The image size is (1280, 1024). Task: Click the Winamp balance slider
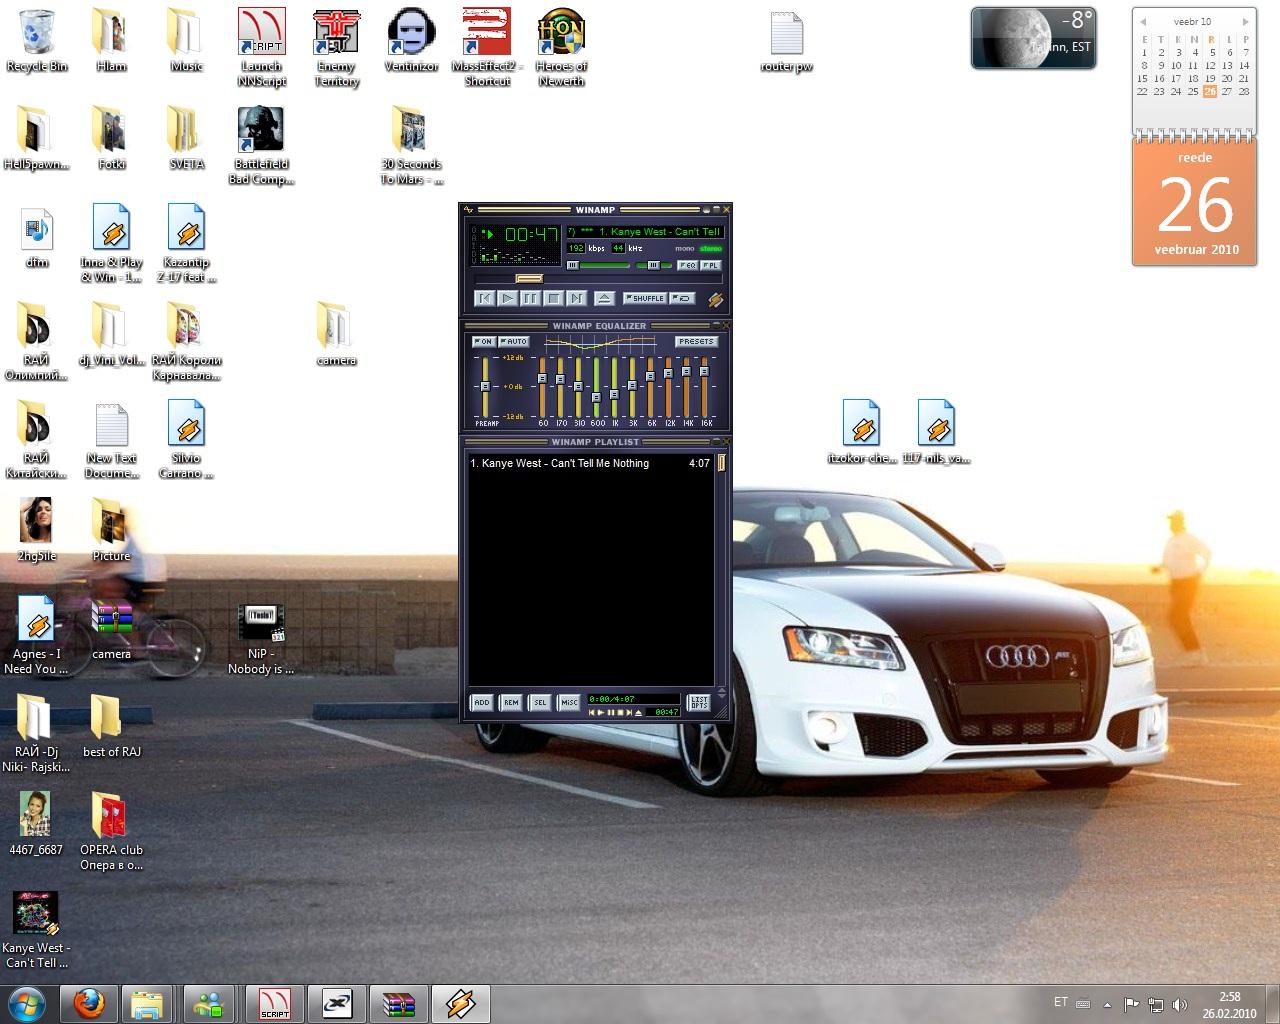click(x=654, y=265)
